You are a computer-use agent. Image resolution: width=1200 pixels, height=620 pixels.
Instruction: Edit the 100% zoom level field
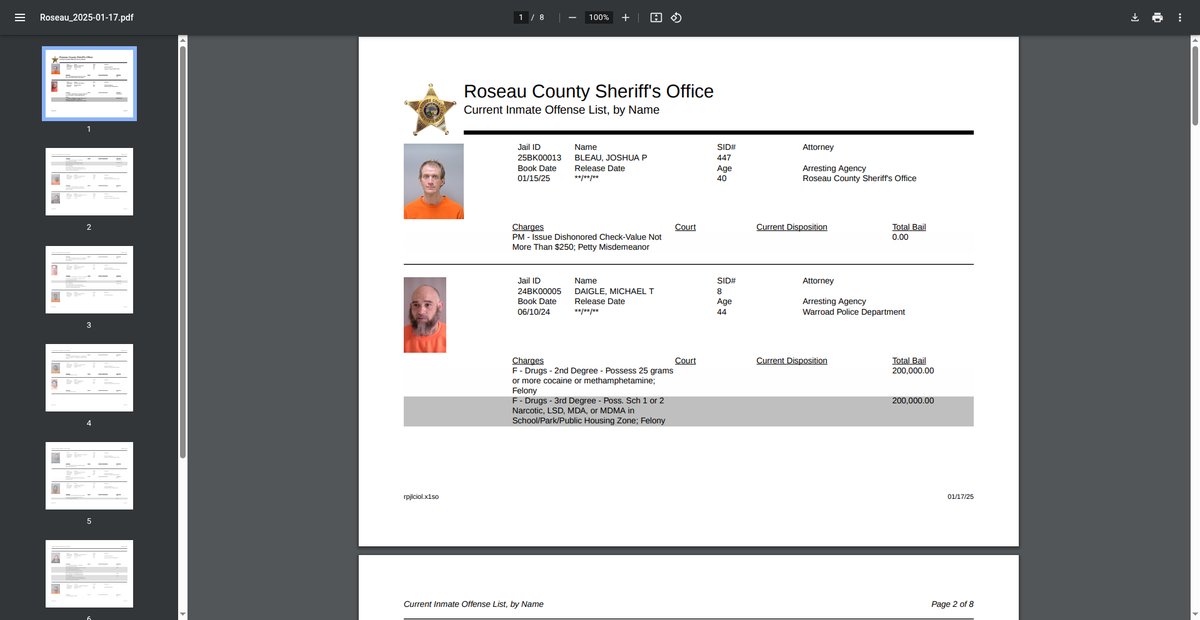pos(599,17)
